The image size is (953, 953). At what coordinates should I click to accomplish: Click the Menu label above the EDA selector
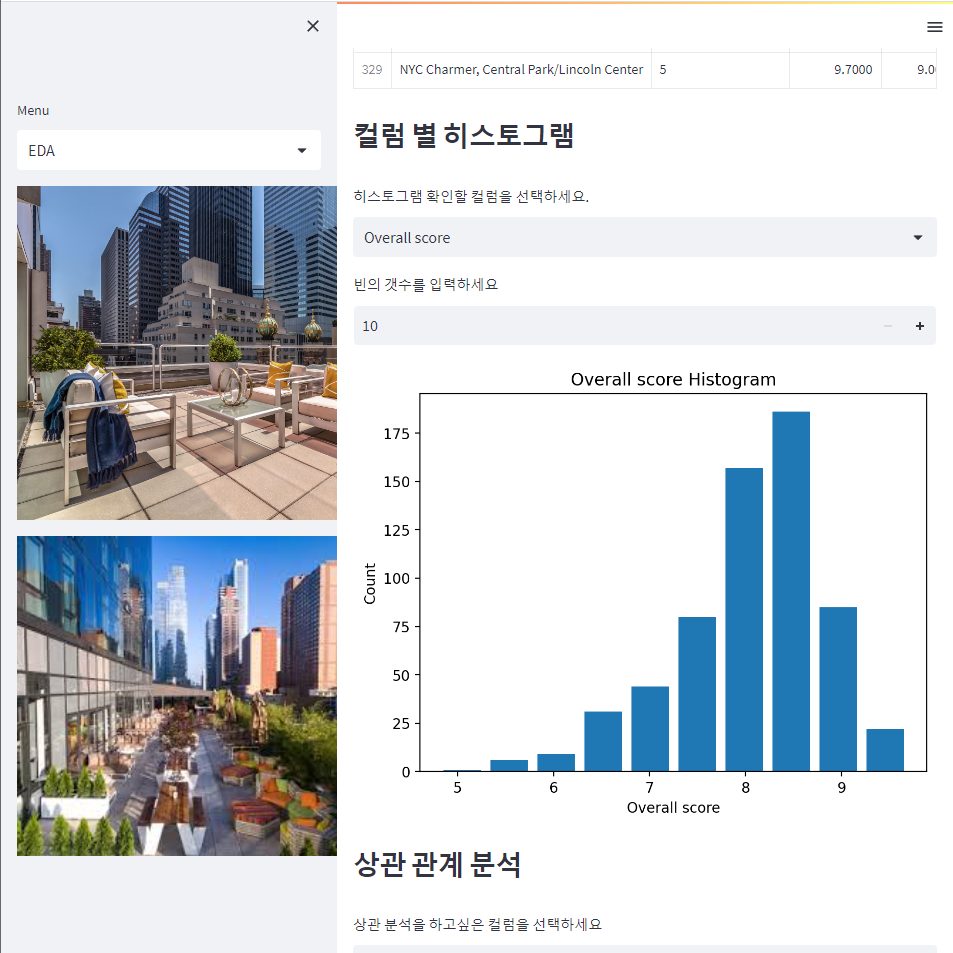33,110
